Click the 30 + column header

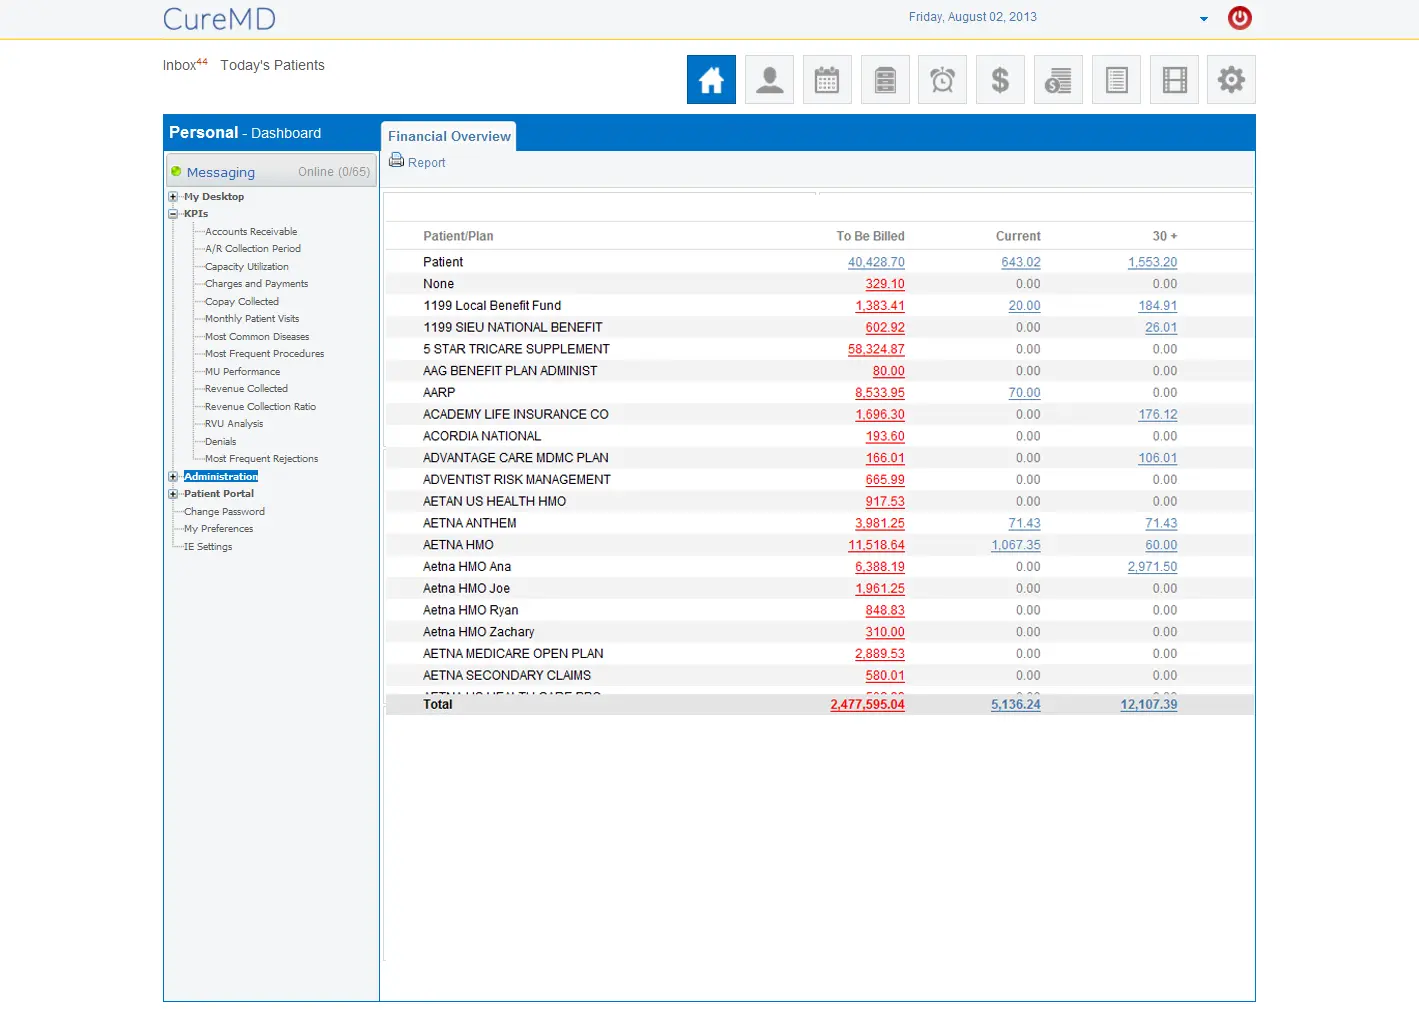(1165, 236)
